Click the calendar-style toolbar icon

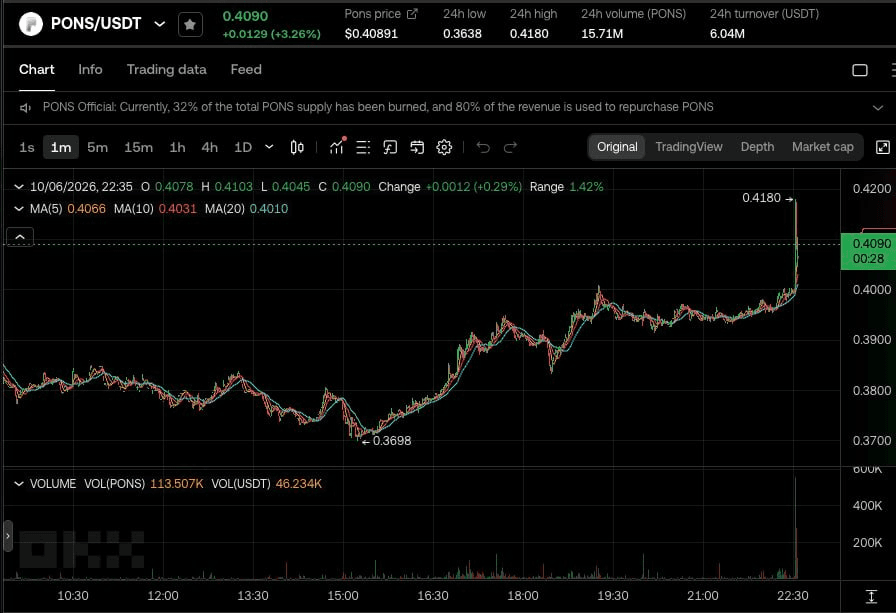click(x=417, y=147)
